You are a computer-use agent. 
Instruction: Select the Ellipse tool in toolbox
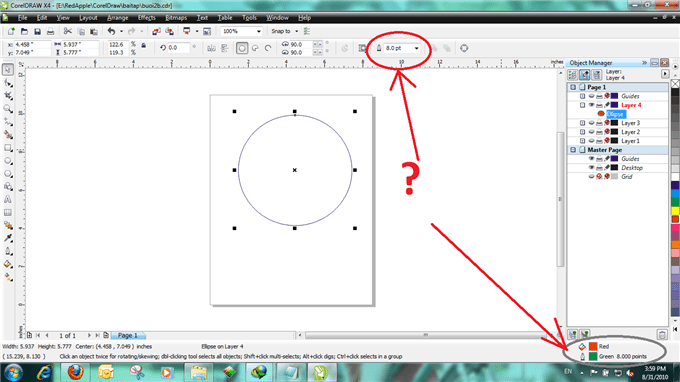8,161
